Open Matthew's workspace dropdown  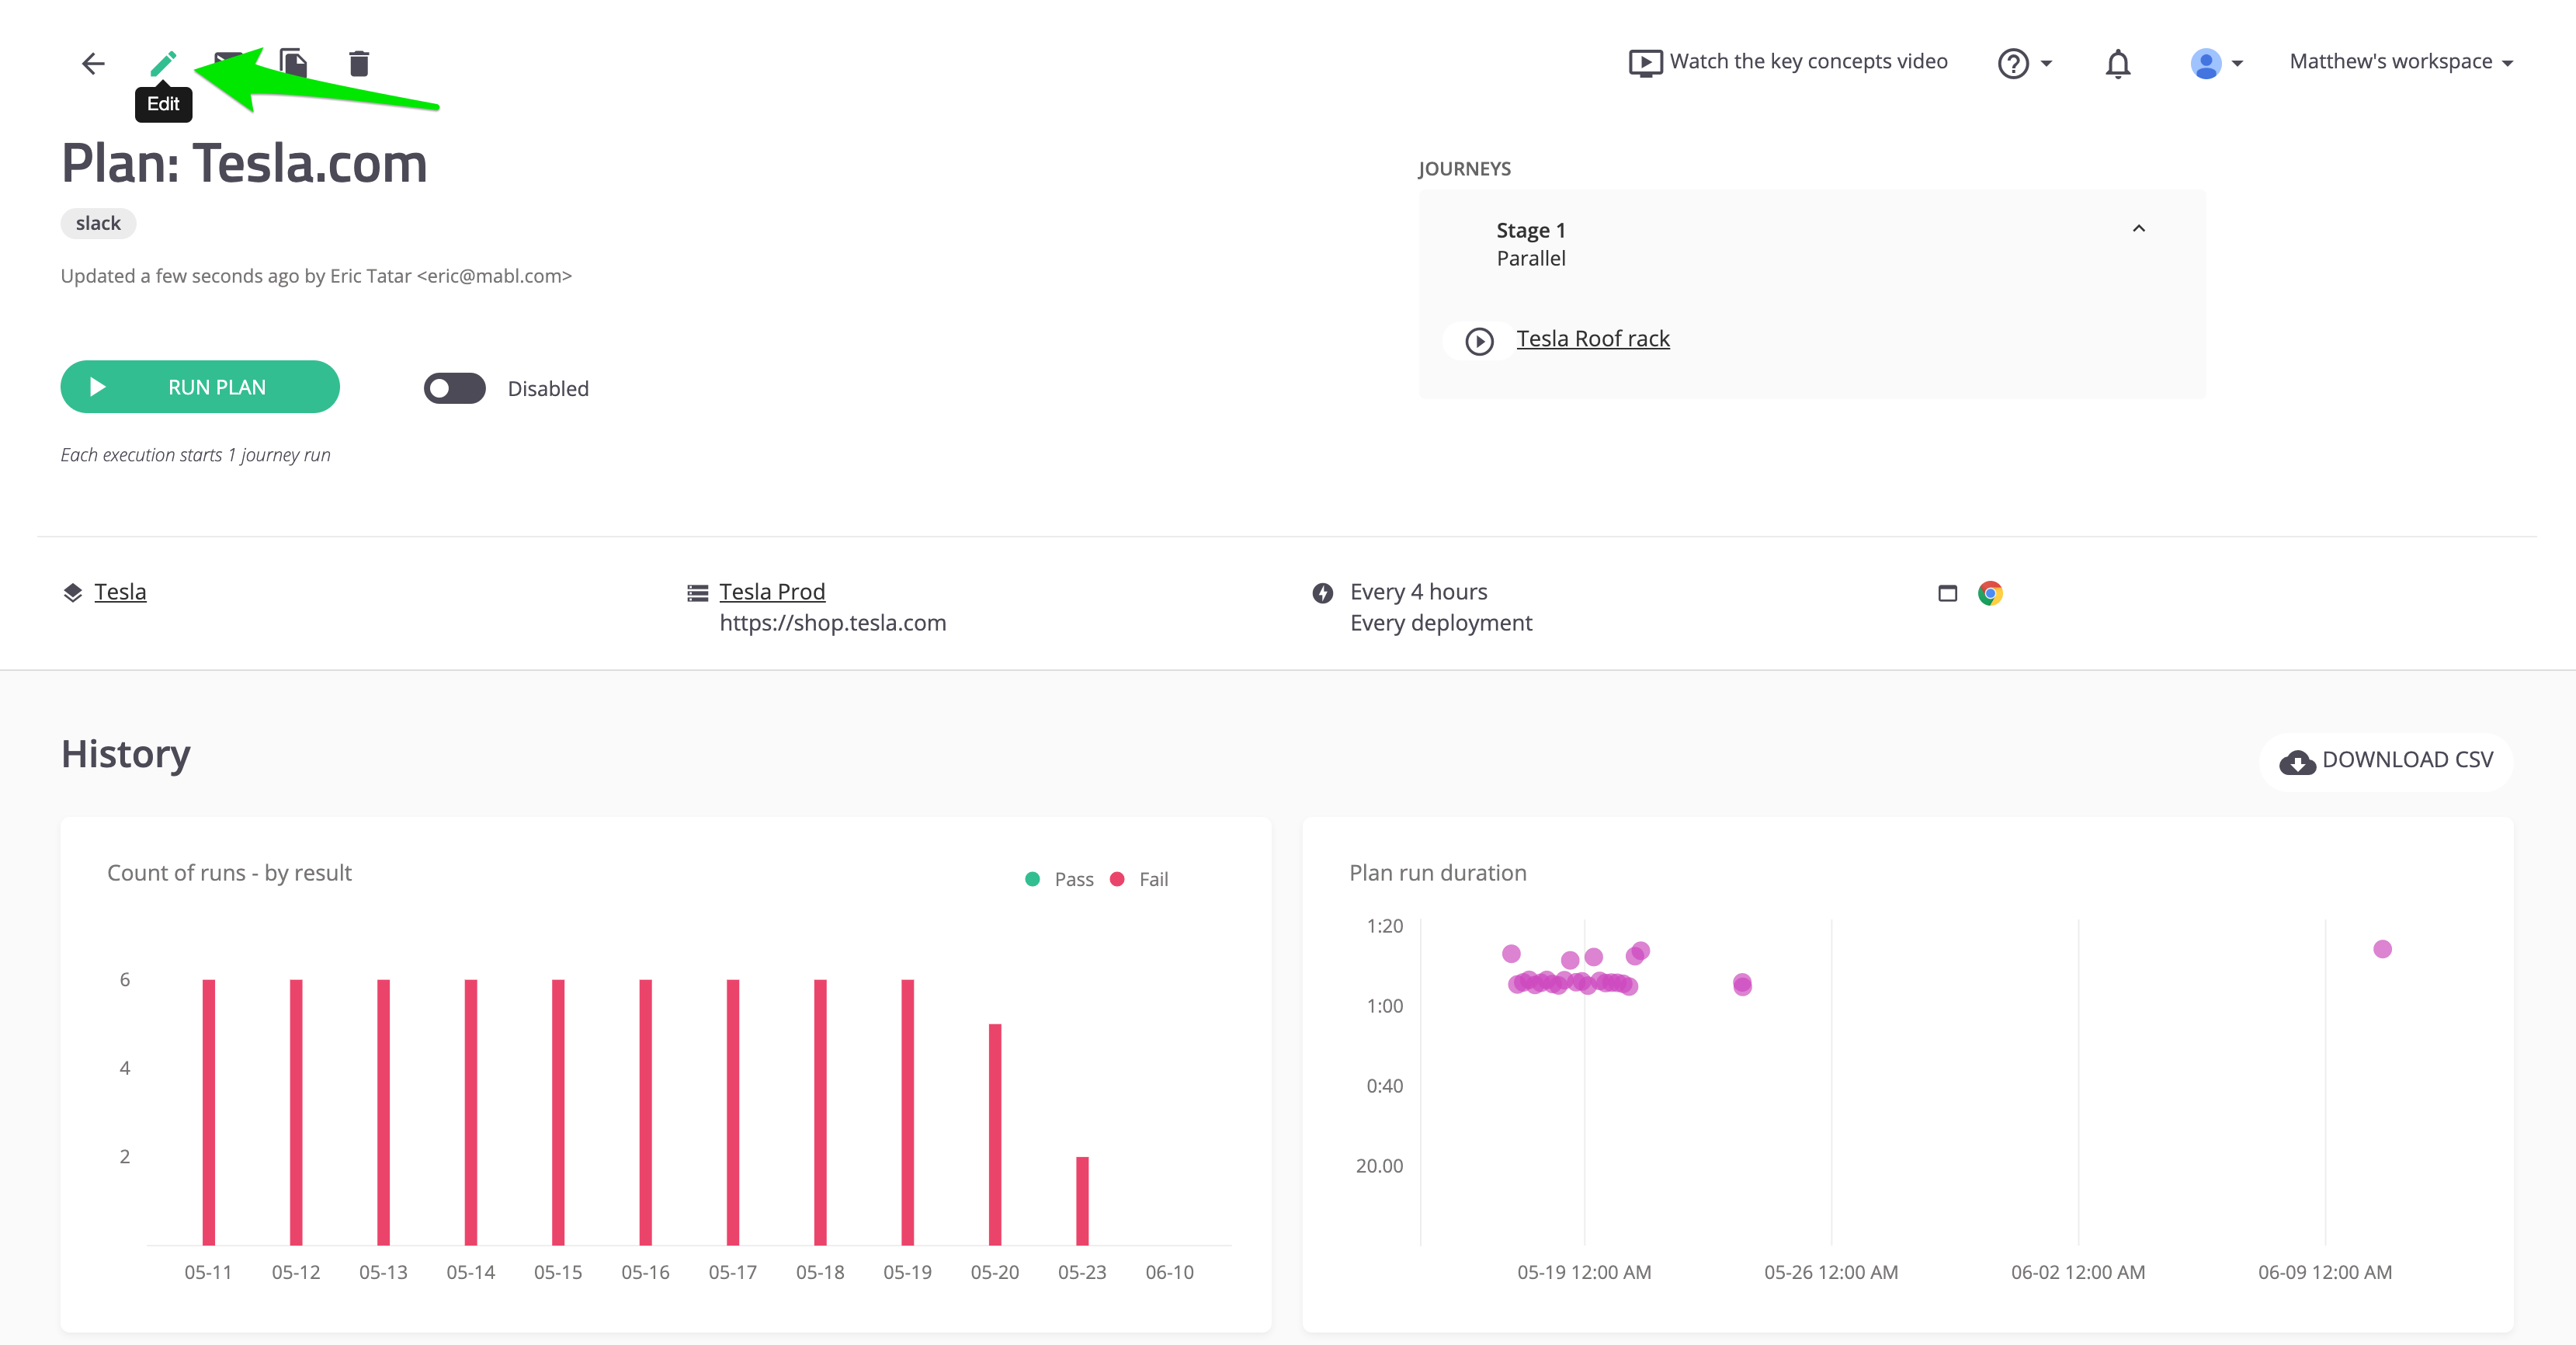[2400, 62]
